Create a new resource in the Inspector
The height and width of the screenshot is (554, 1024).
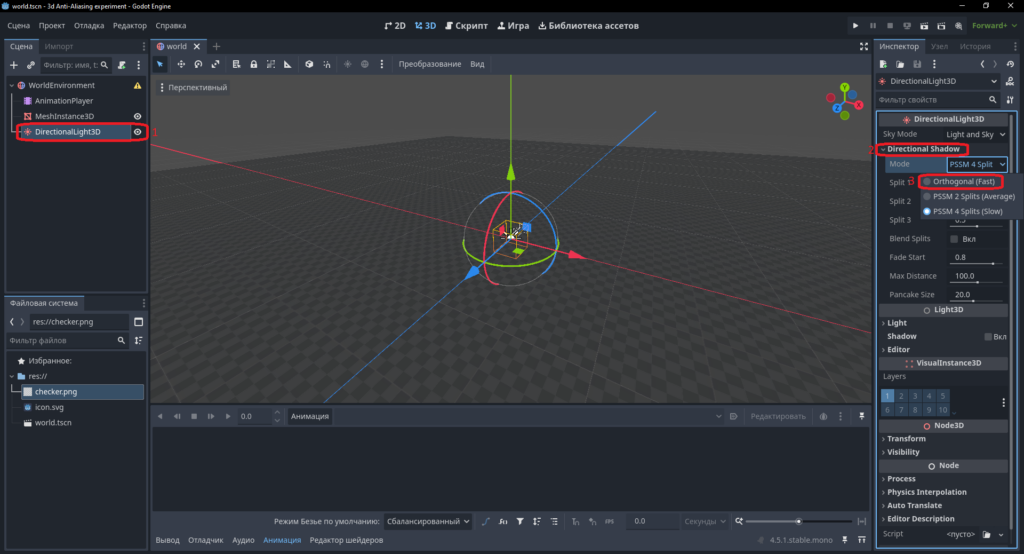(883, 64)
